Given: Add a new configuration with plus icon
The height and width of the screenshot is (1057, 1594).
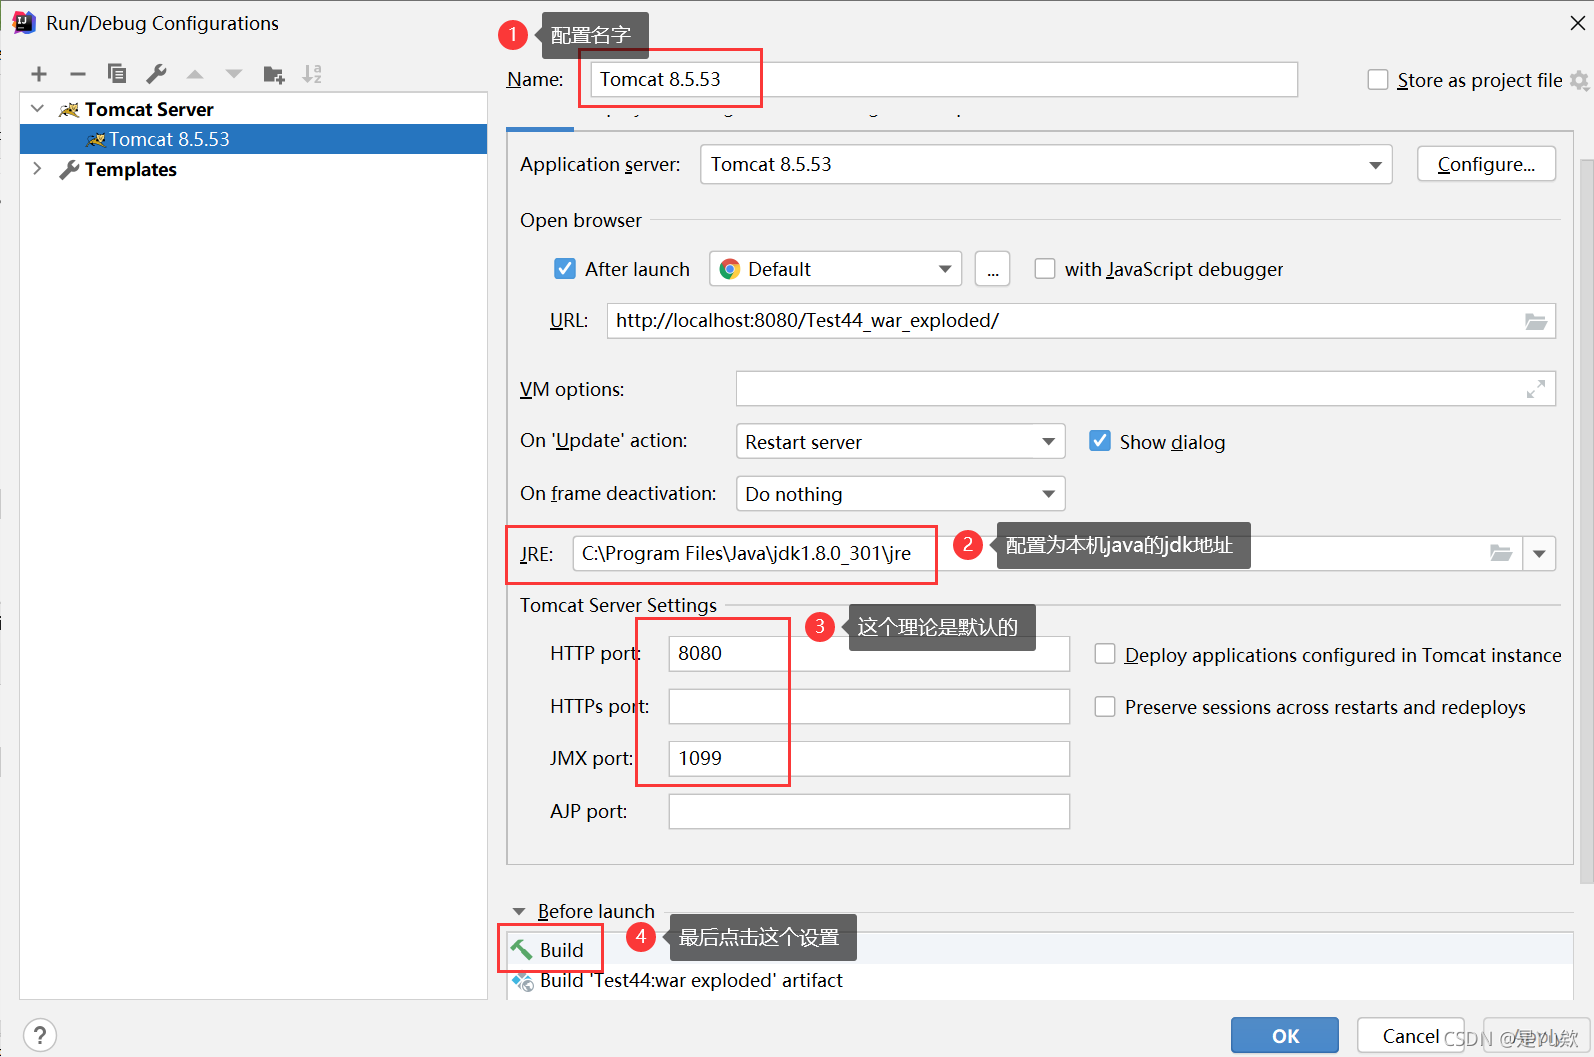Looking at the screenshot, I should point(39,74).
